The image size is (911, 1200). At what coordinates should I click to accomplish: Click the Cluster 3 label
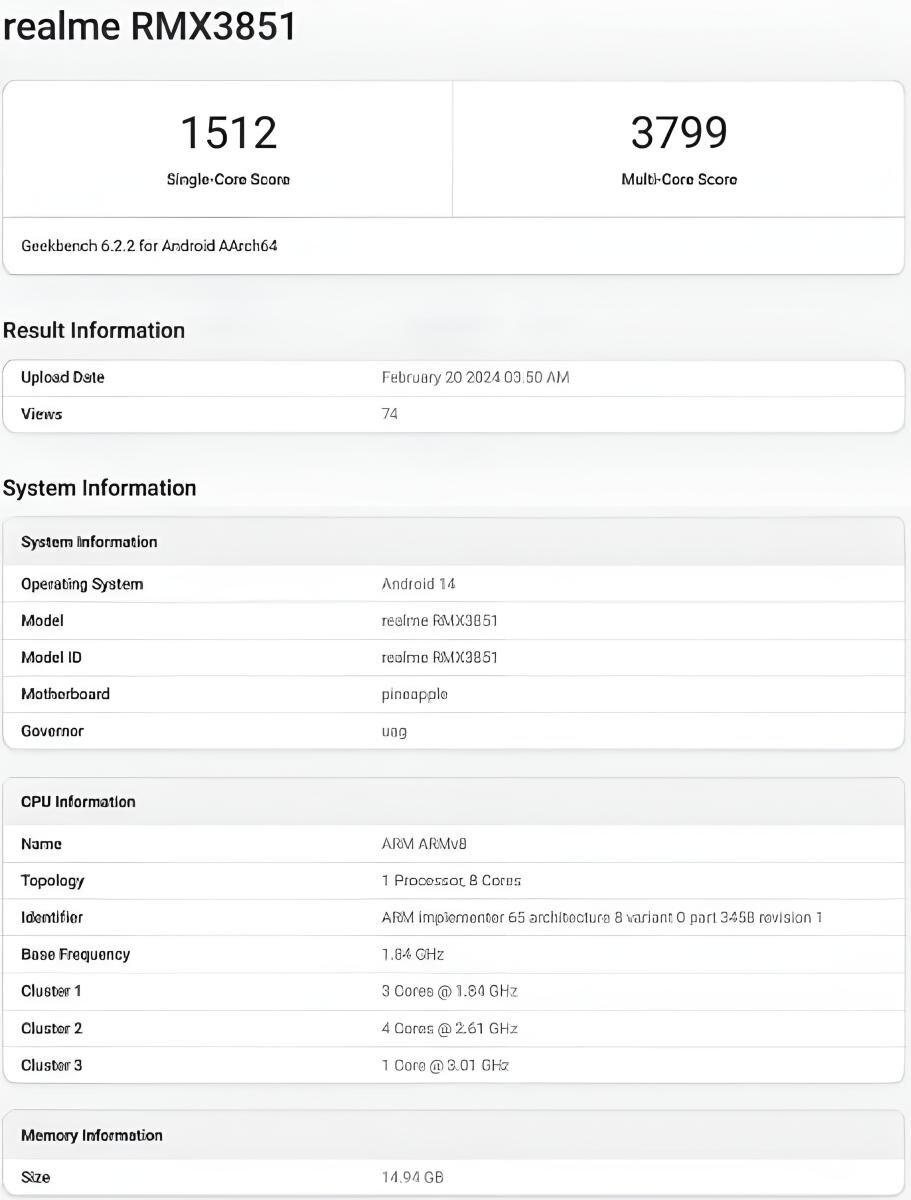pos(52,1065)
